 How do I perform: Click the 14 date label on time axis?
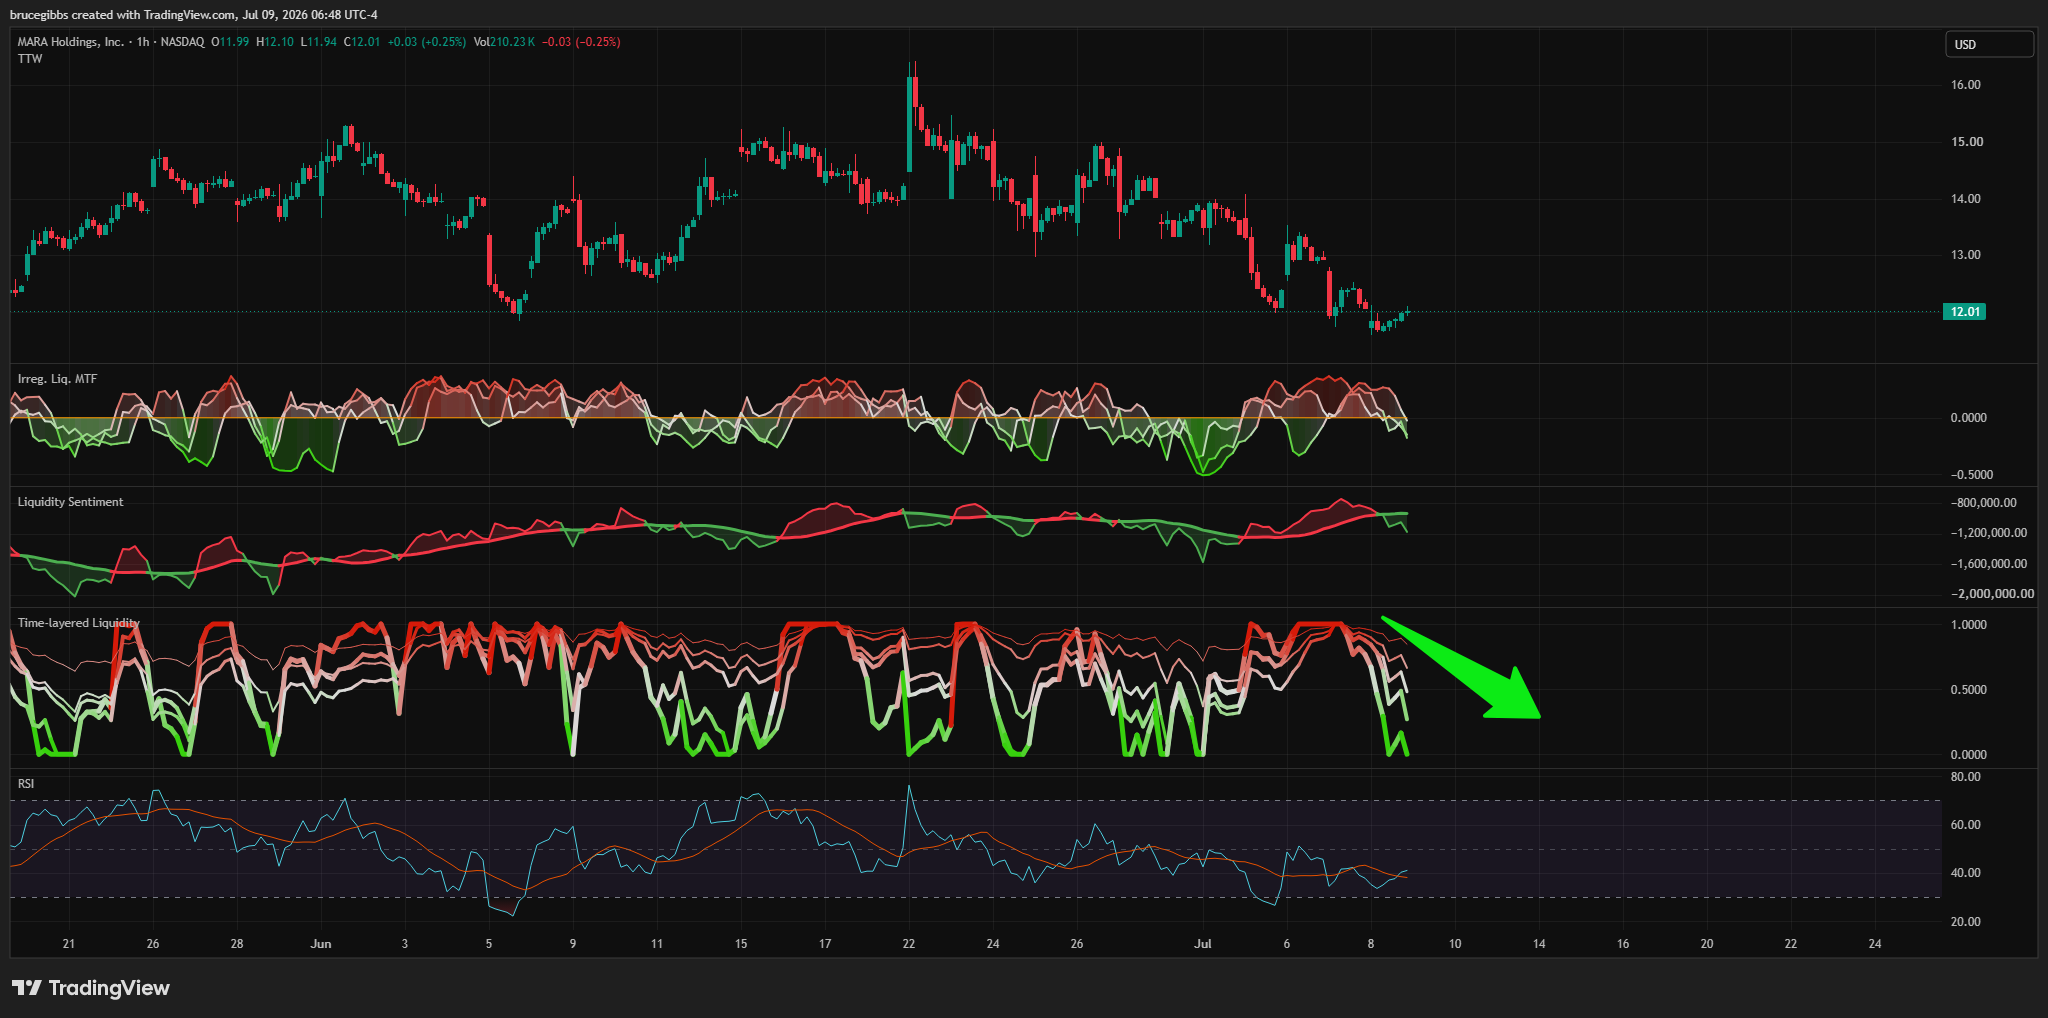(1539, 944)
